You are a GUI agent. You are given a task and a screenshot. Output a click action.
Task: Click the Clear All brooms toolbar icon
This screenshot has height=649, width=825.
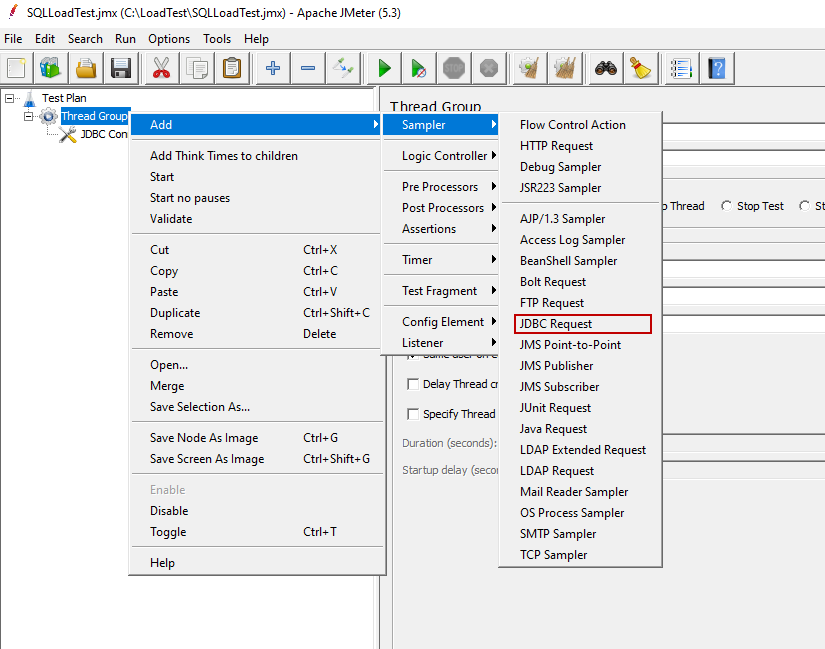click(565, 68)
